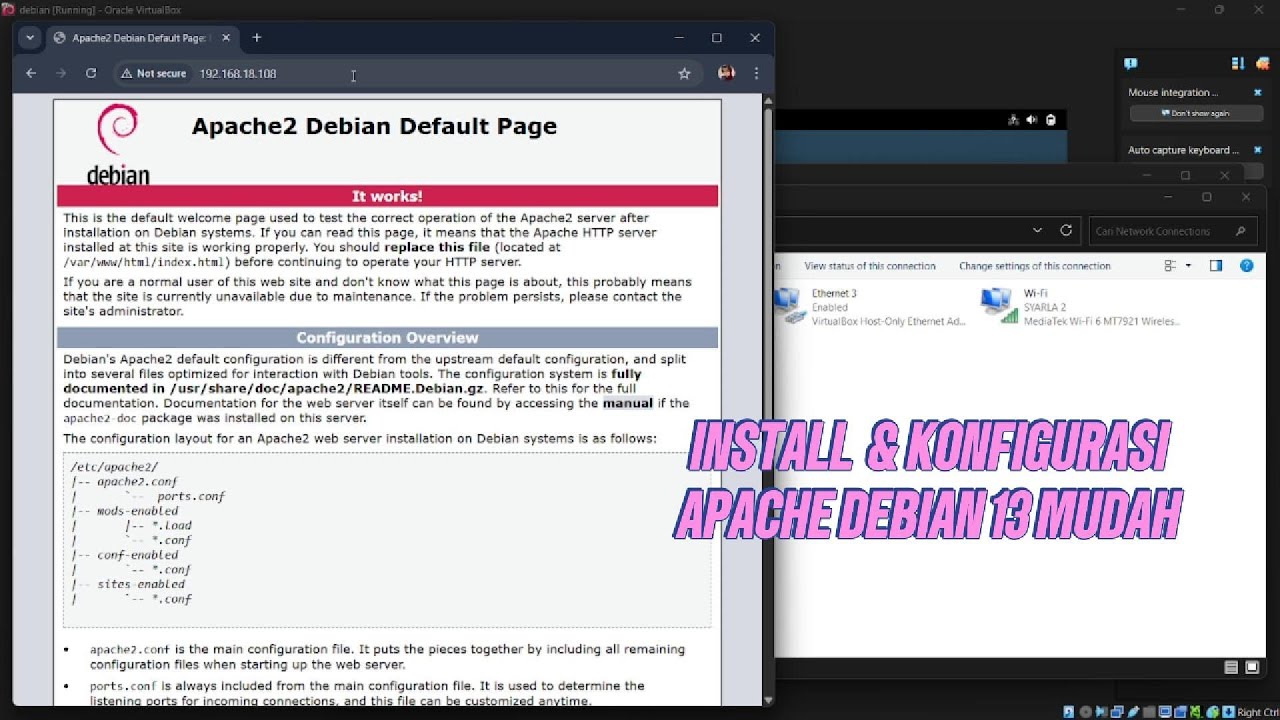The width and height of the screenshot is (1280, 720).
Task: Click the Debian logo on the page
Action: pyautogui.click(x=118, y=145)
